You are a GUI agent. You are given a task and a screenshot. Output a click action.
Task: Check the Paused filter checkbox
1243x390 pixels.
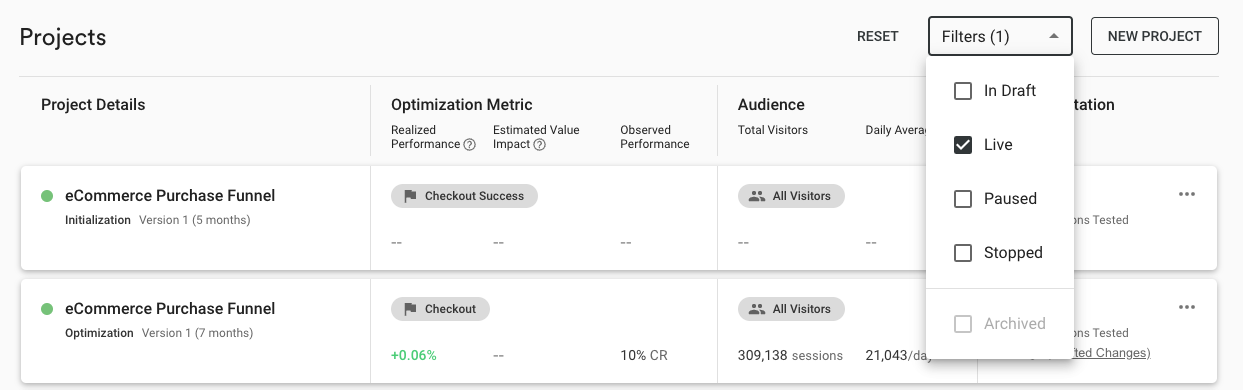[963, 199]
